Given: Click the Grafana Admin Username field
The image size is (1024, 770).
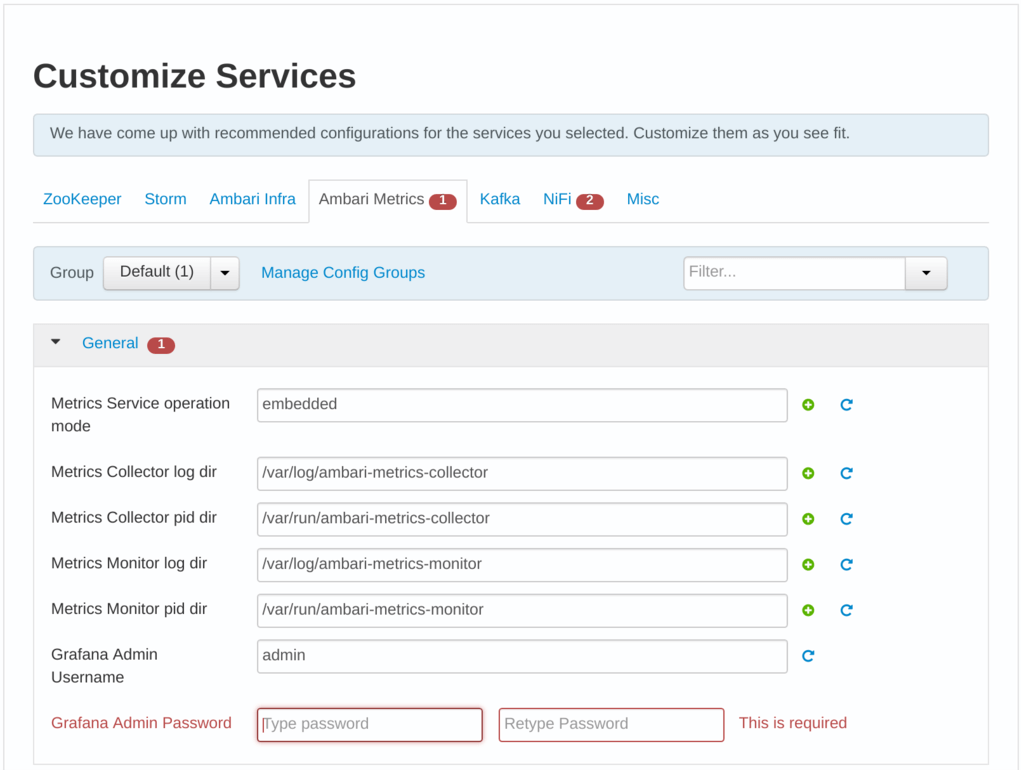Looking at the screenshot, I should (x=522, y=656).
